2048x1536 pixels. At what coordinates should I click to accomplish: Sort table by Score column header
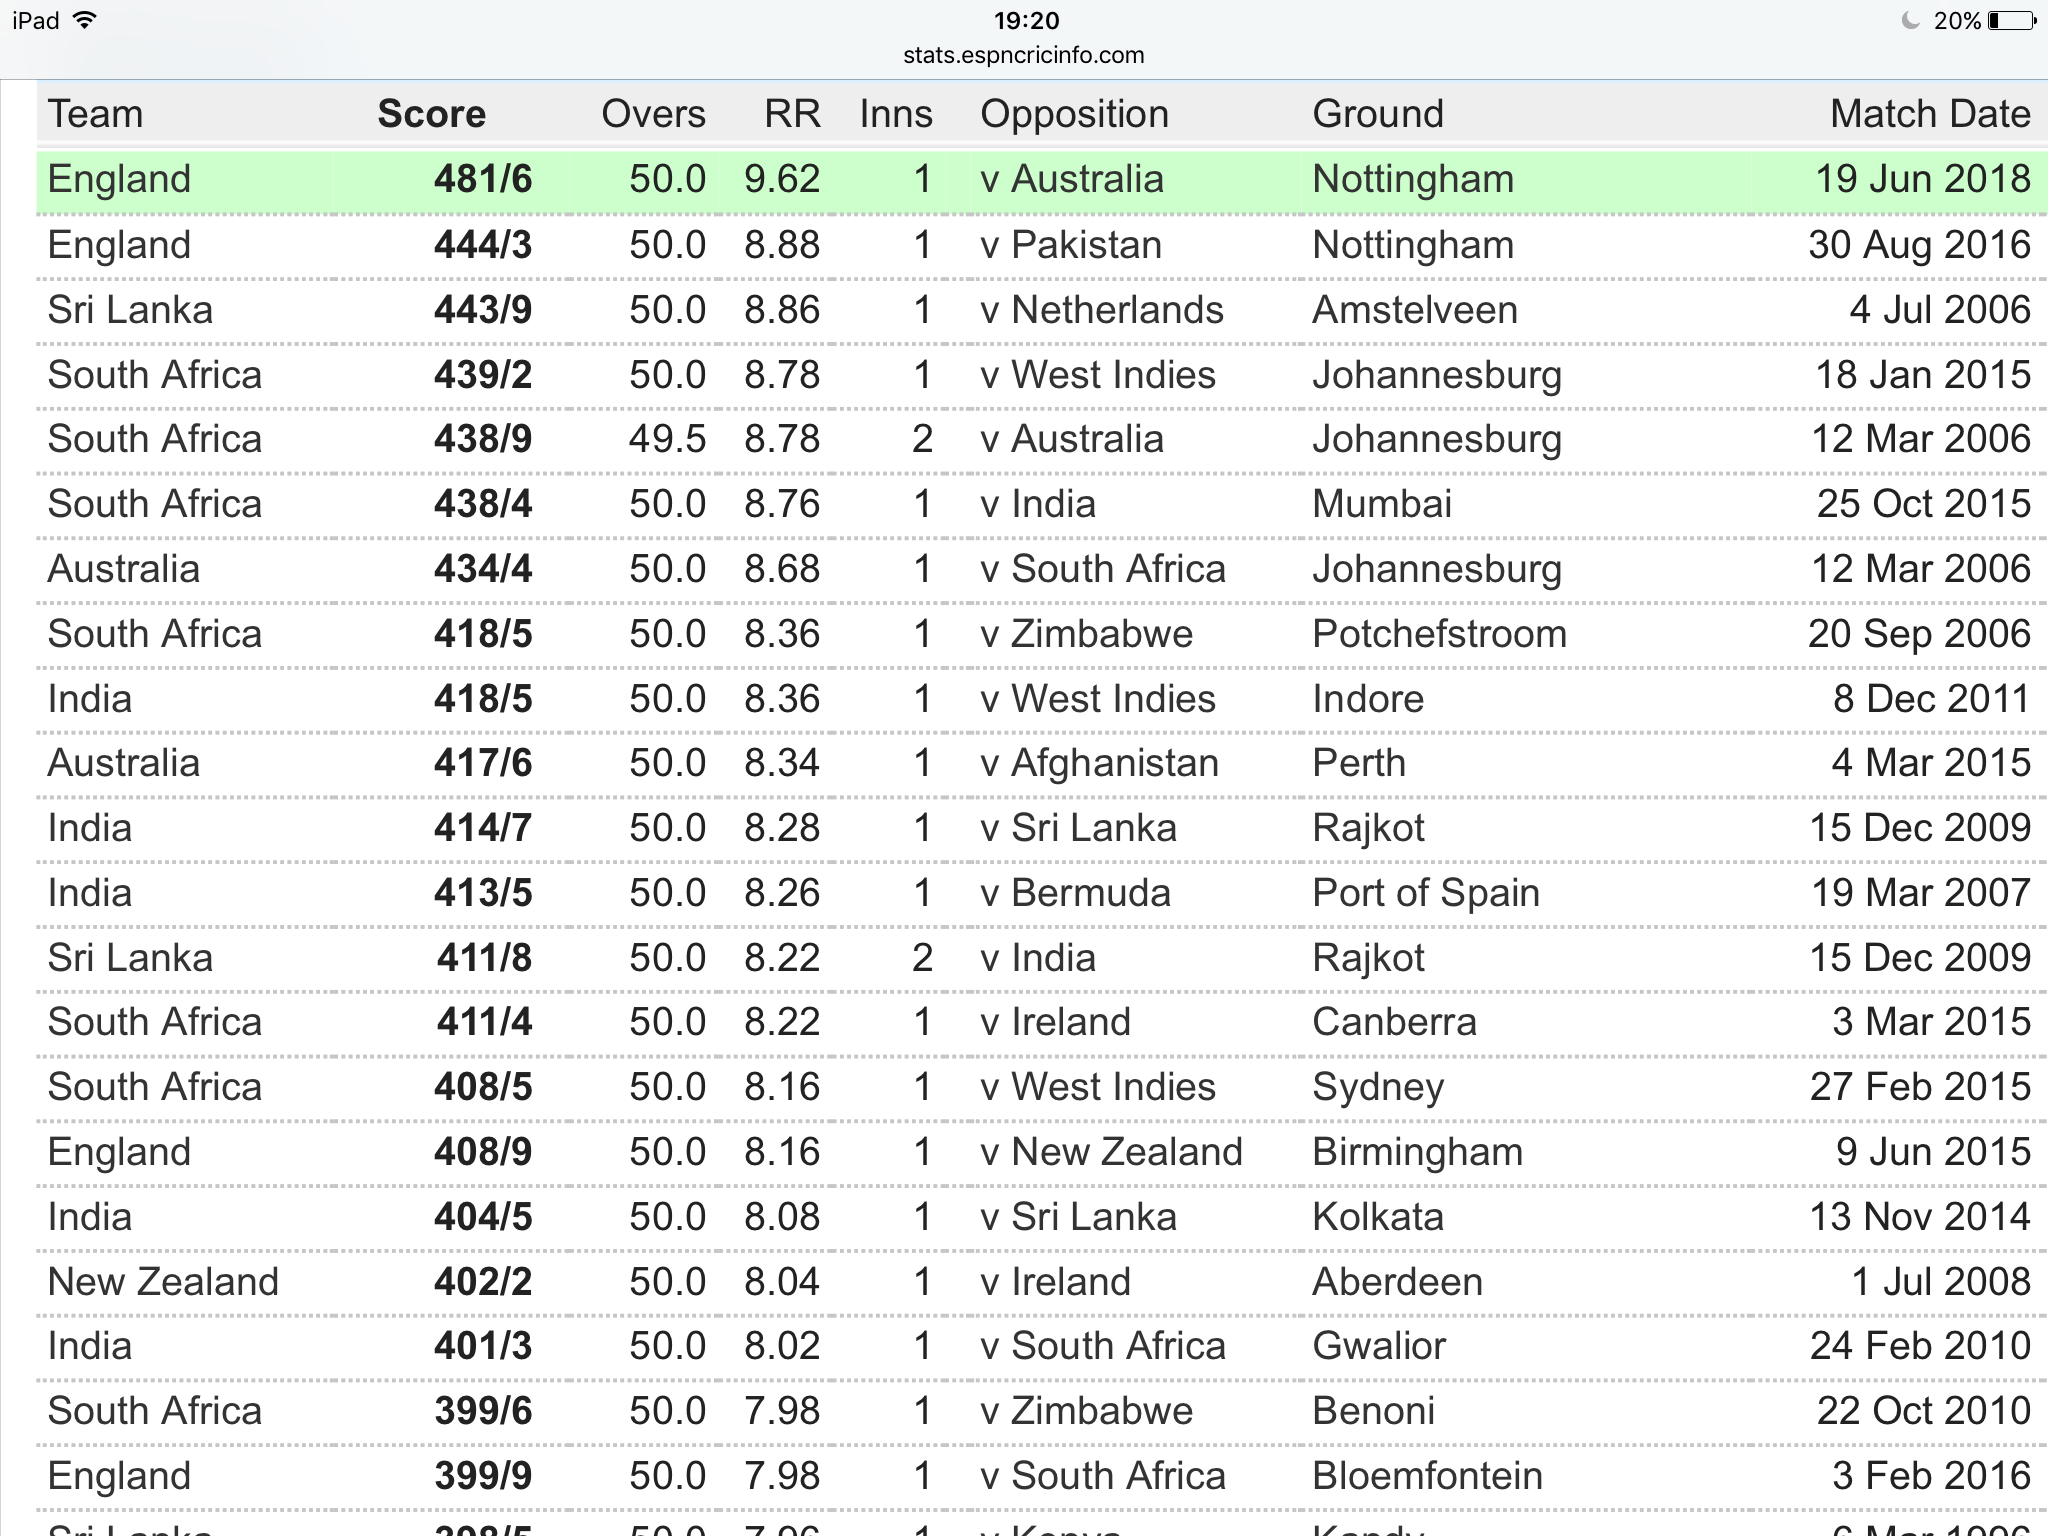tap(431, 114)
